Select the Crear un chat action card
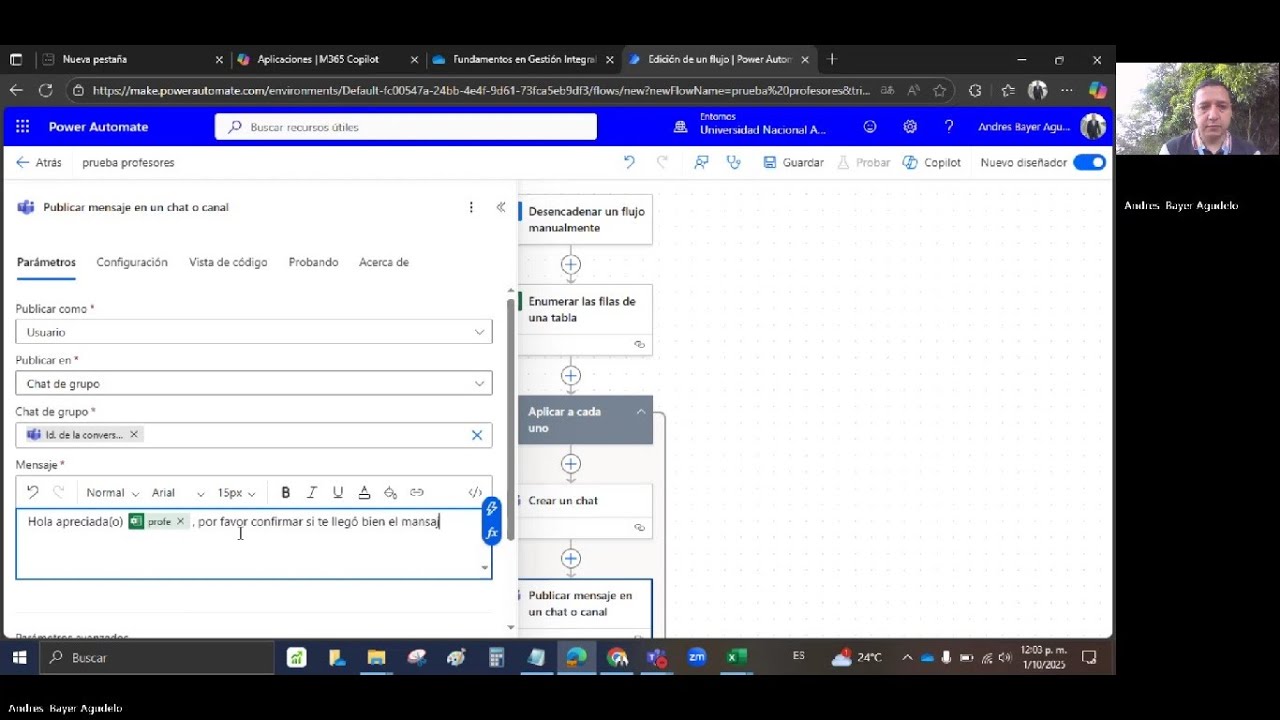The width and height of the screenshot is (1280, 720). (585, 511)
